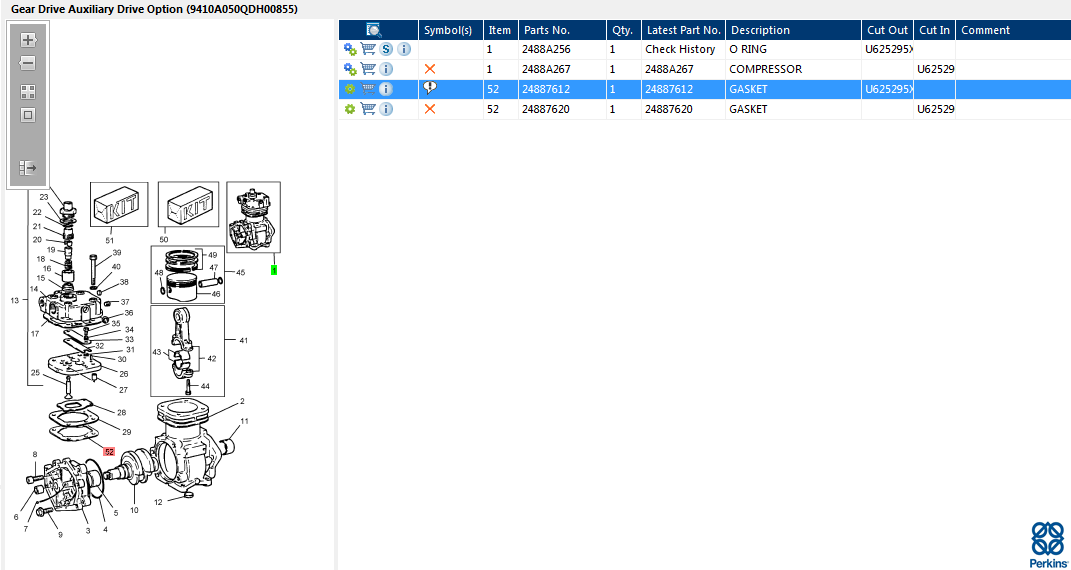Sort by the Qty. column header
Image resolution: width=1071 pixels, height=570 pixels.
622,30
